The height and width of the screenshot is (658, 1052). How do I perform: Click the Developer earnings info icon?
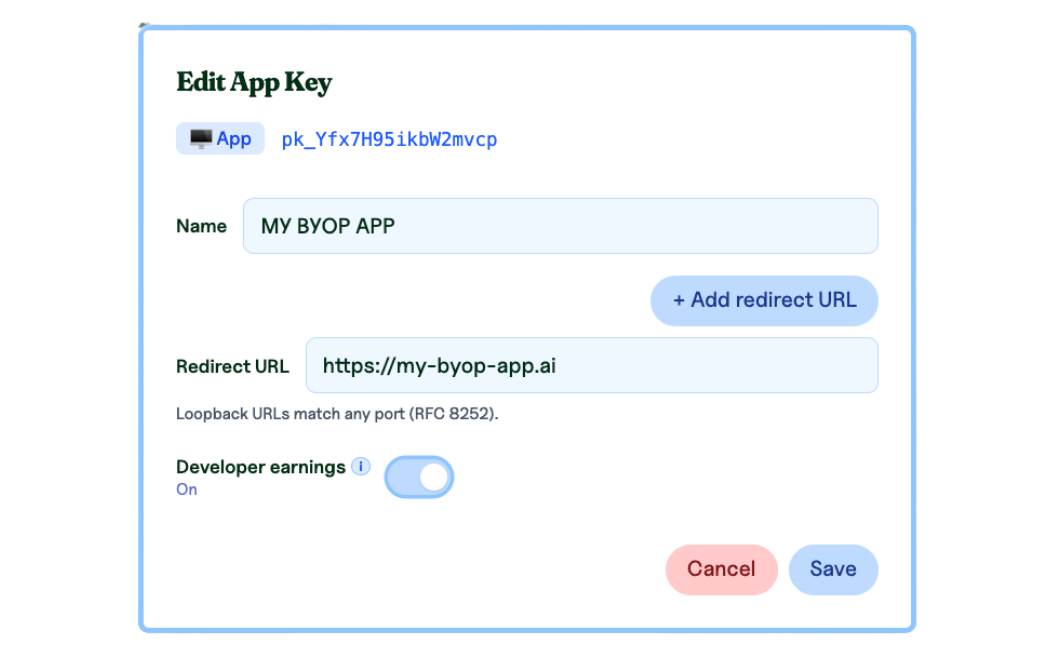click(x=360, y=466)
